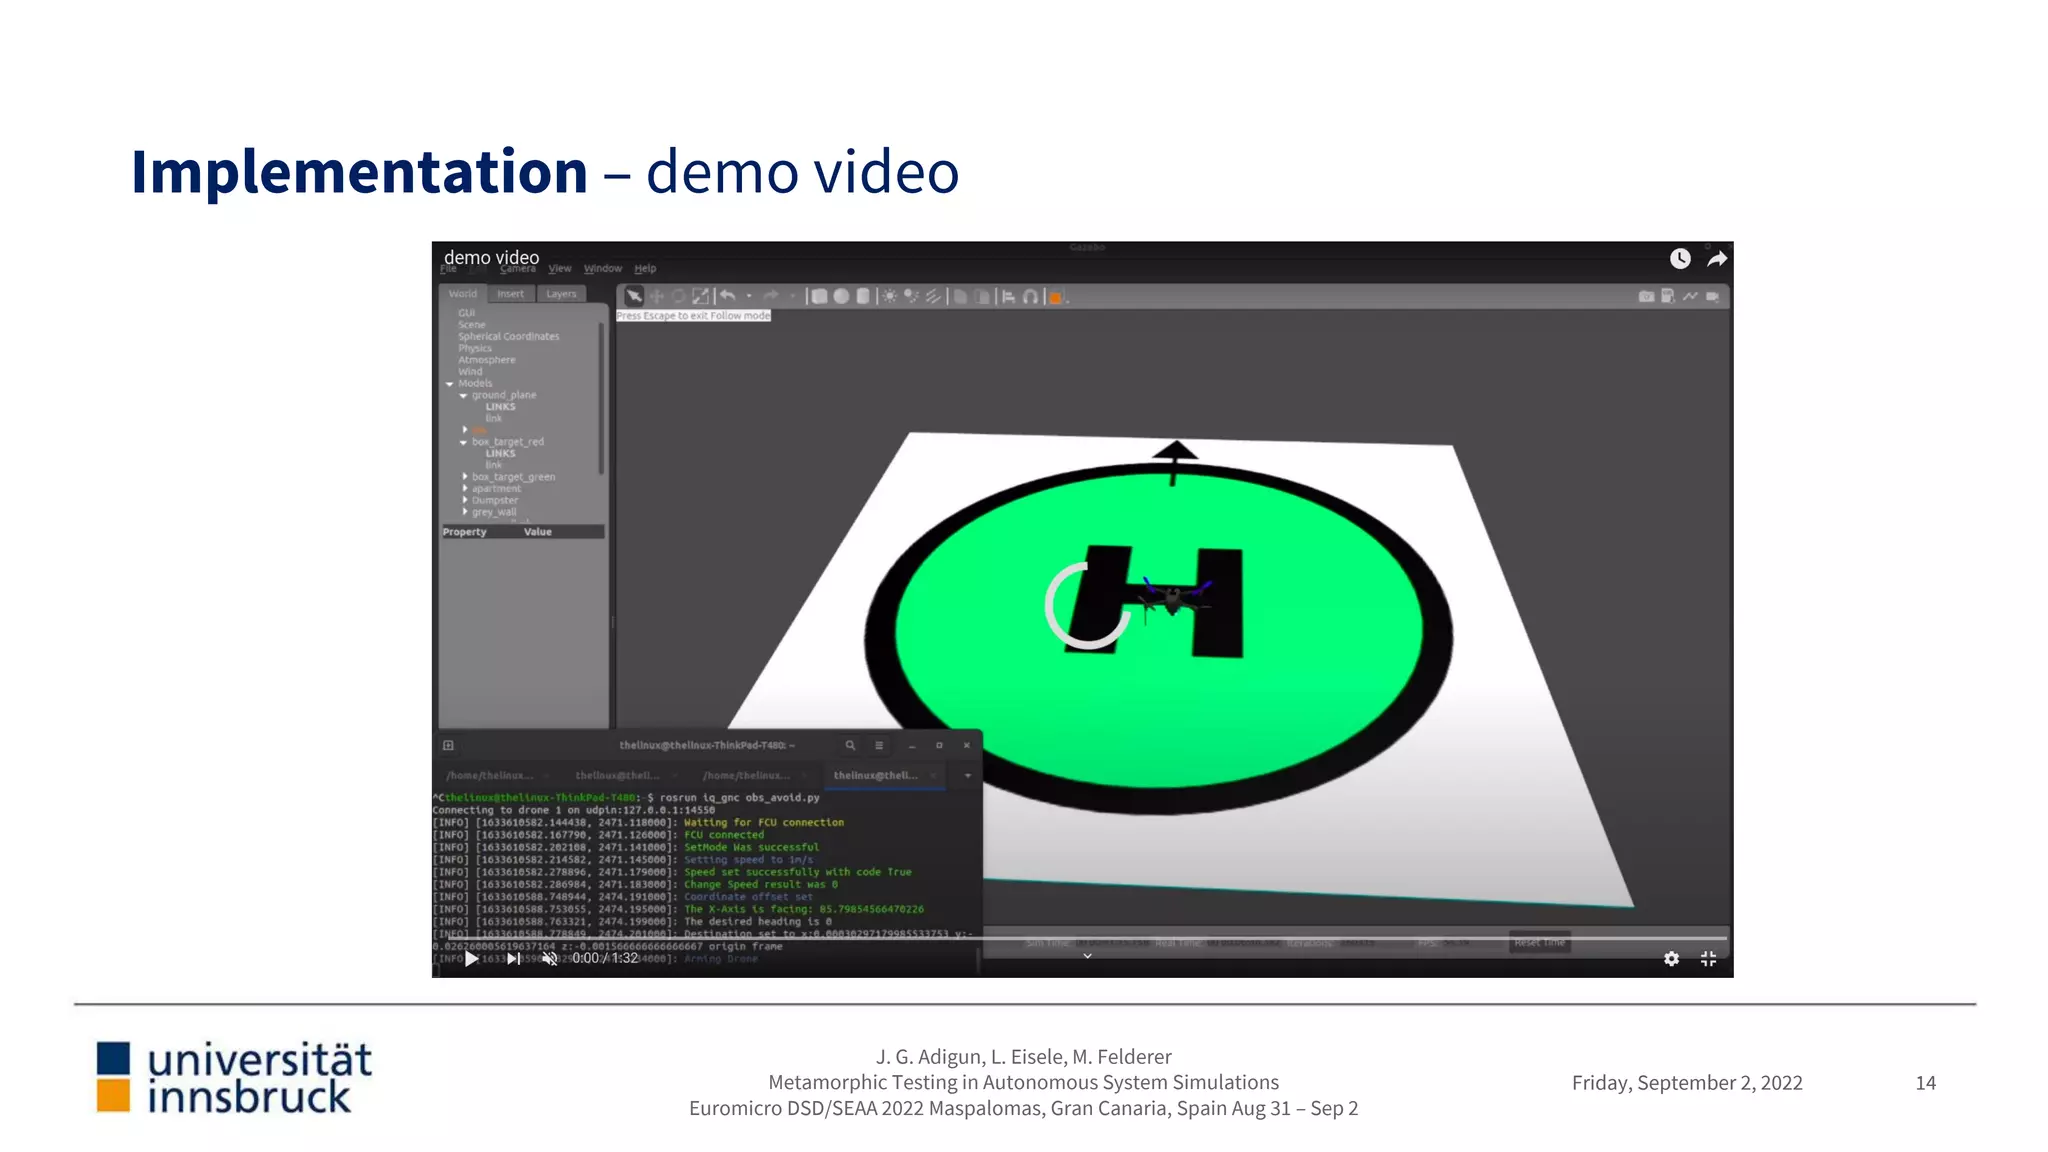Switch to the Insert tab
Image resolution: width=2048 pixels, height=1152 pixels.
(510, 294)
